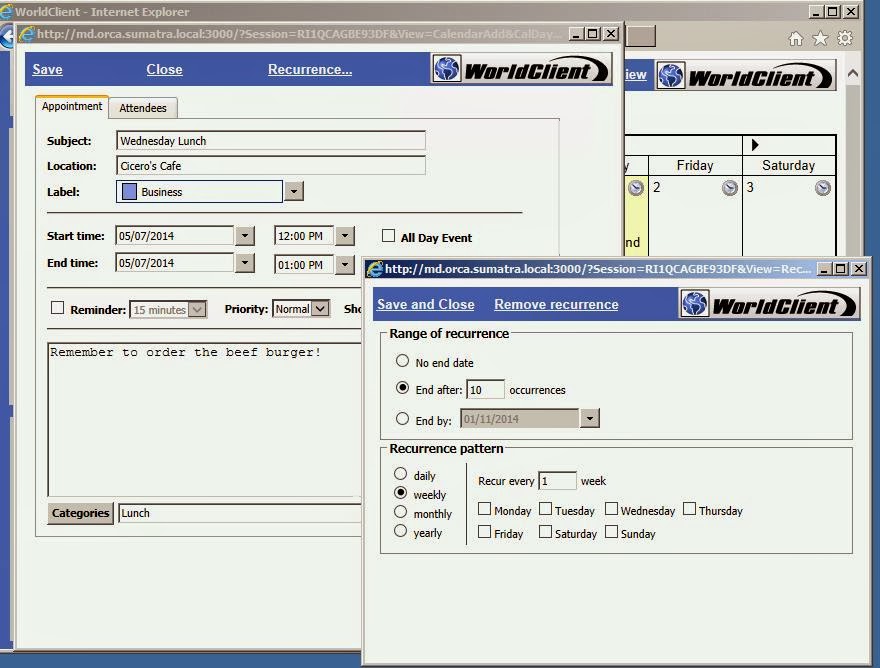Check the Sunday checkbox

[611, 532]
